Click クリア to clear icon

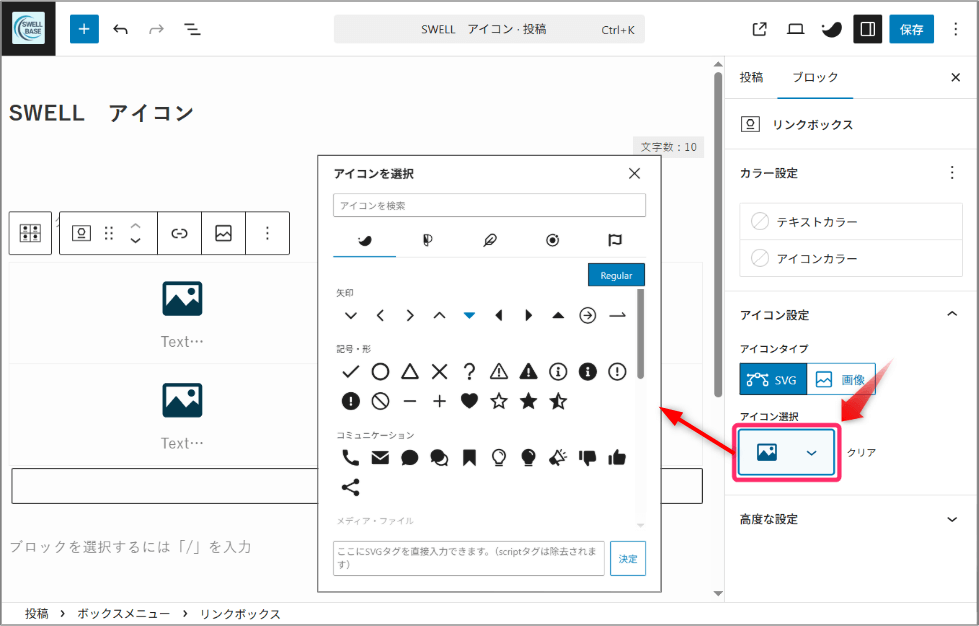(x=862, y=452)
